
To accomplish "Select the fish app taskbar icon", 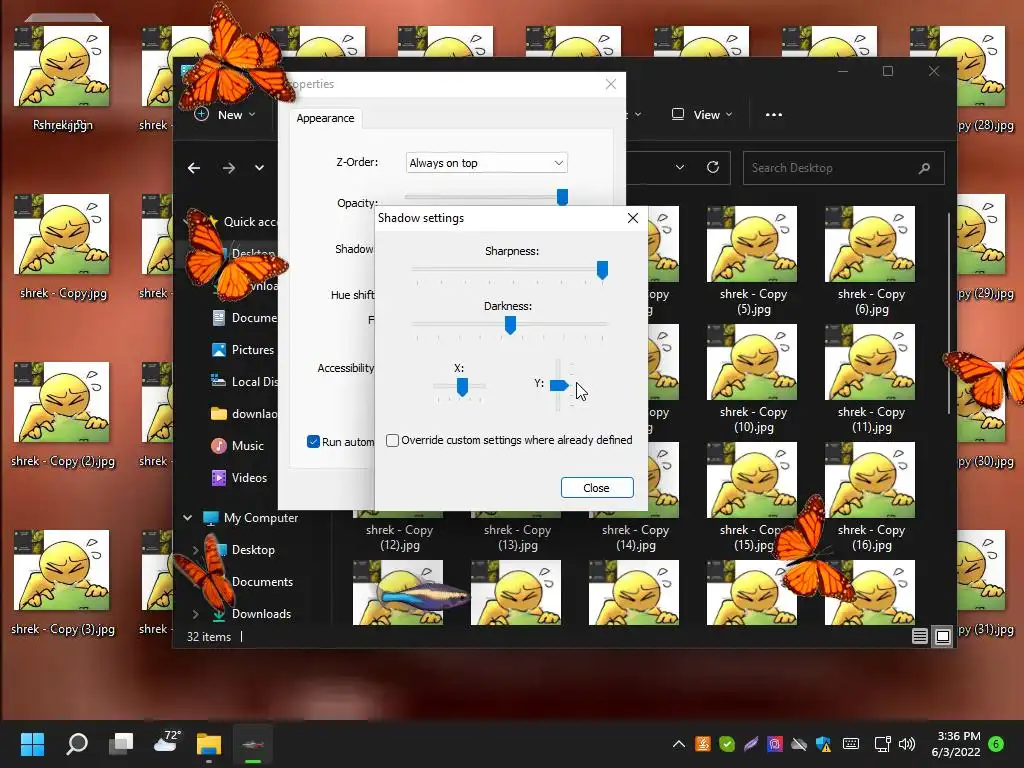I will click(253, 744).
